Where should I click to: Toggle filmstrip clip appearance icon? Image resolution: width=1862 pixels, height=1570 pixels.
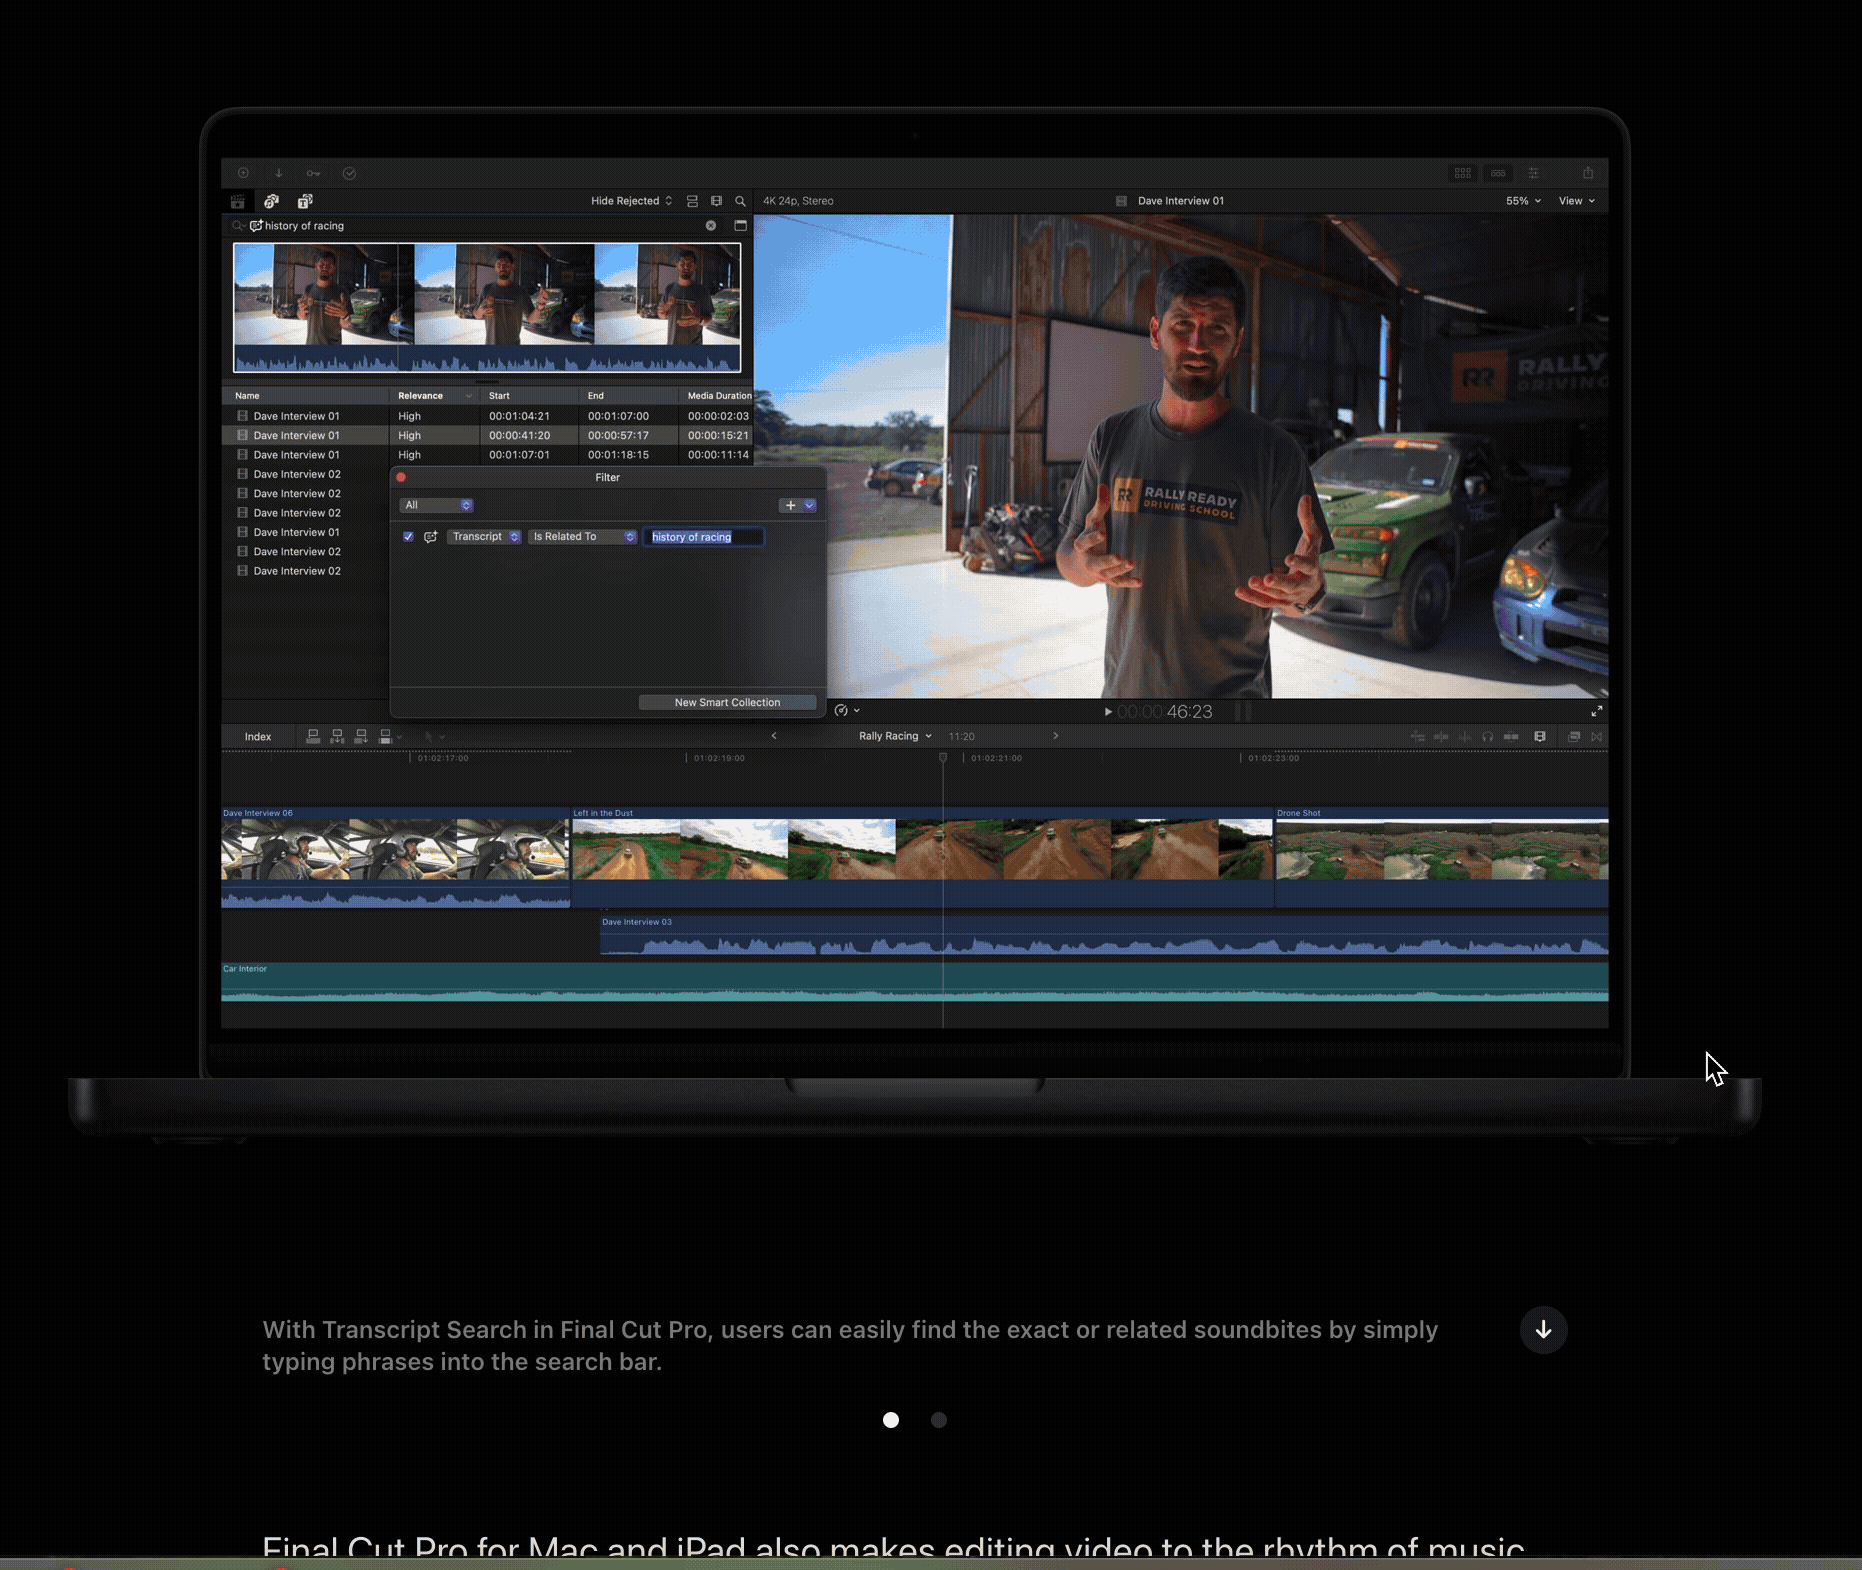716,201
